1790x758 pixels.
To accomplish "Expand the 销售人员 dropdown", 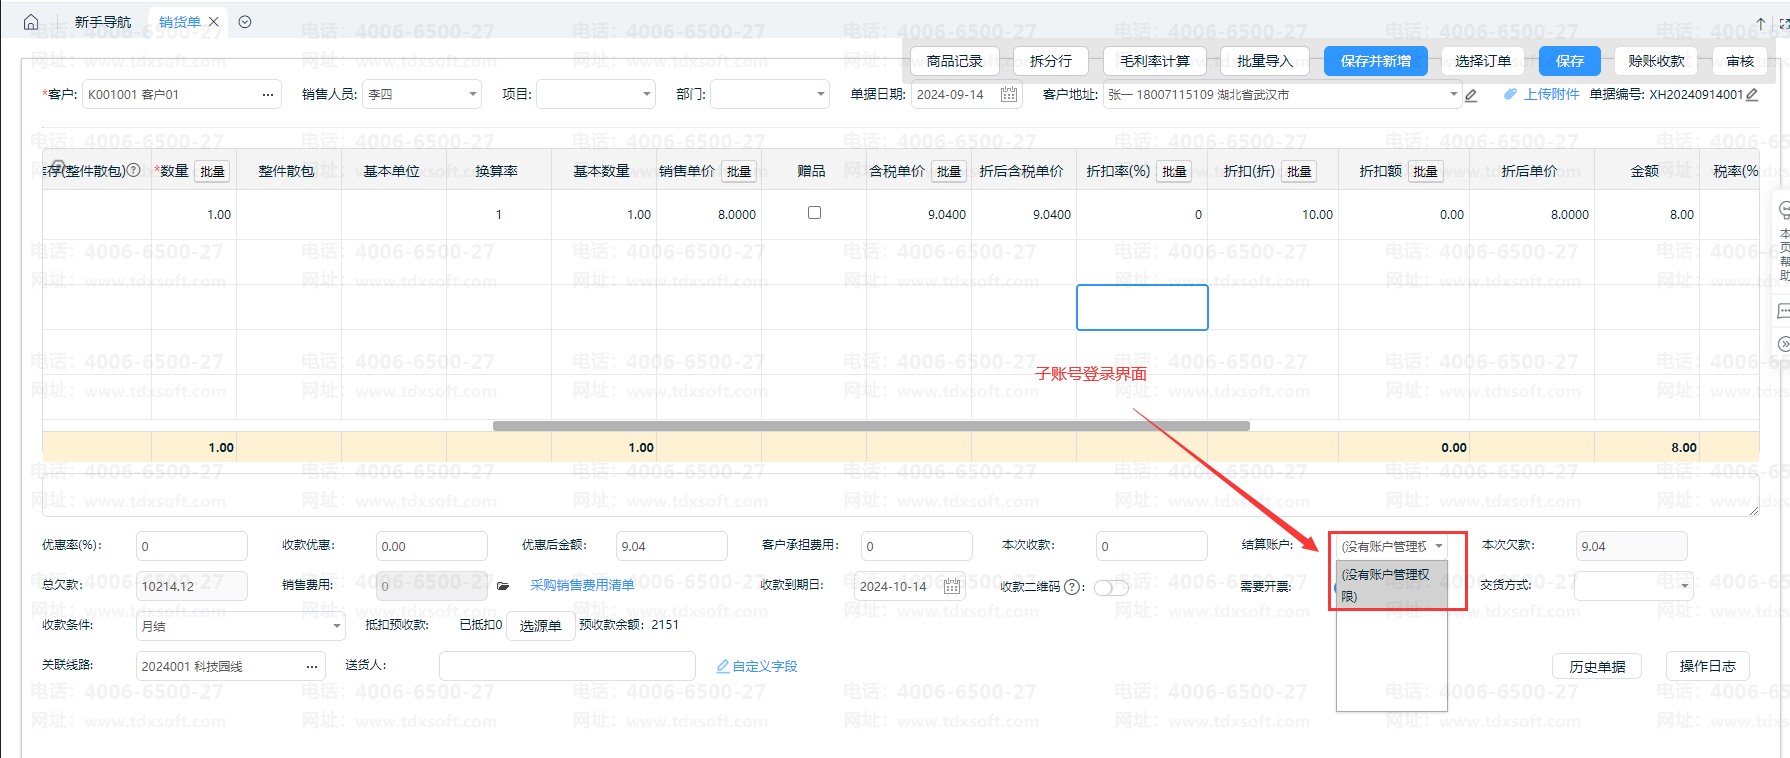I will [473, 95].
